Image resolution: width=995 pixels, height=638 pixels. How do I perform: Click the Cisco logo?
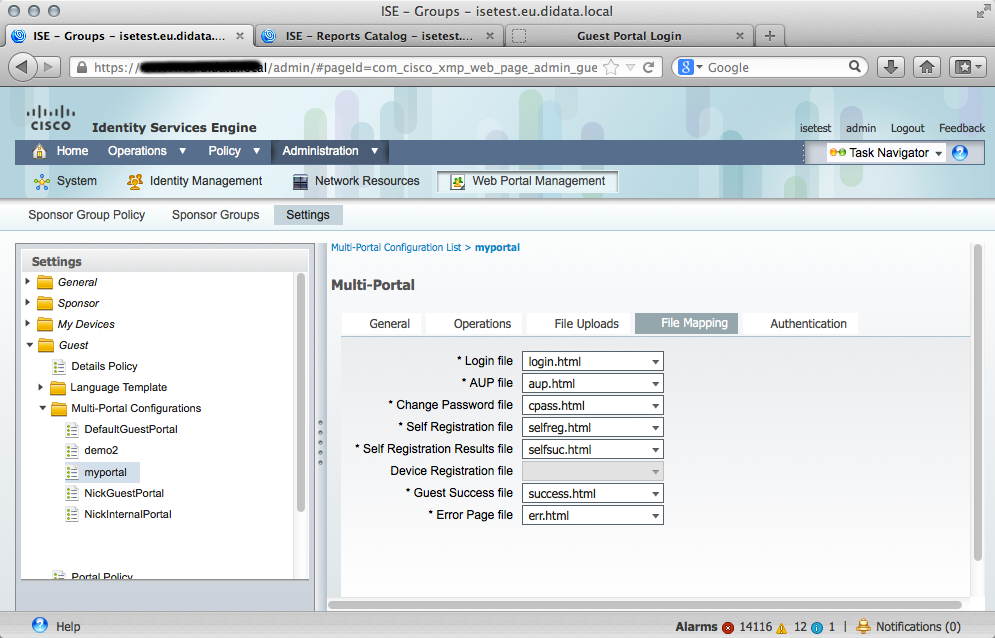point(51,119)
